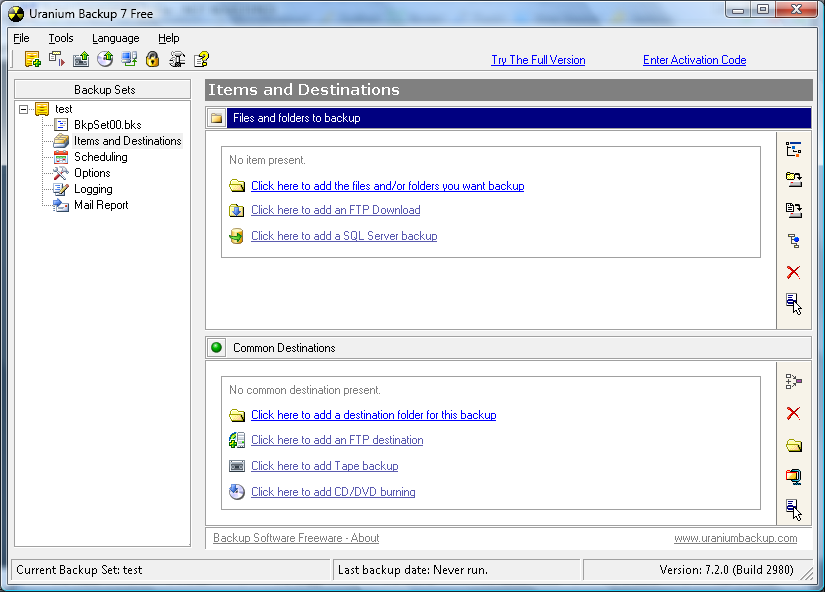Screen dimensions: 825x592
Task: Click the red X in Files panel
Action: click(x=793, y=272)
